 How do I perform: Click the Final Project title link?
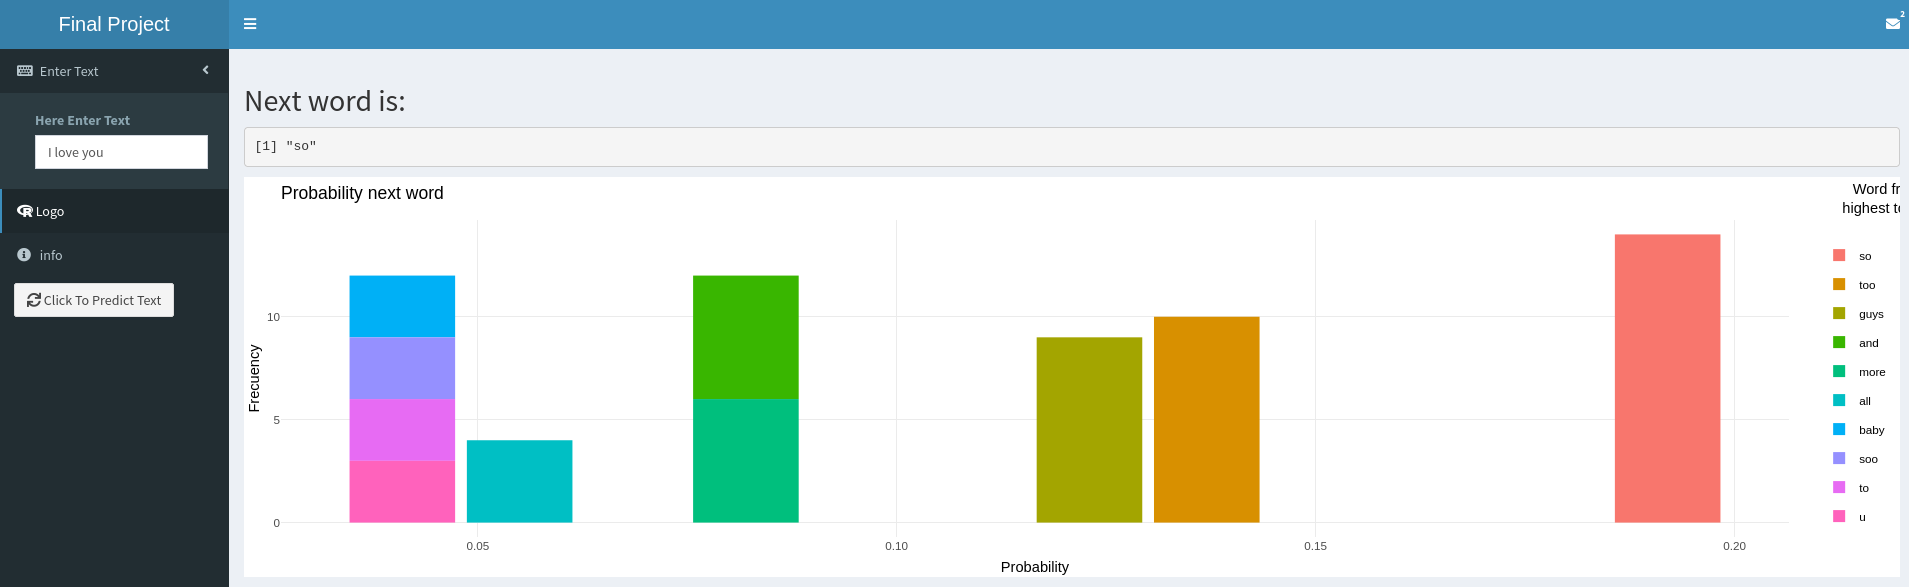114,24
